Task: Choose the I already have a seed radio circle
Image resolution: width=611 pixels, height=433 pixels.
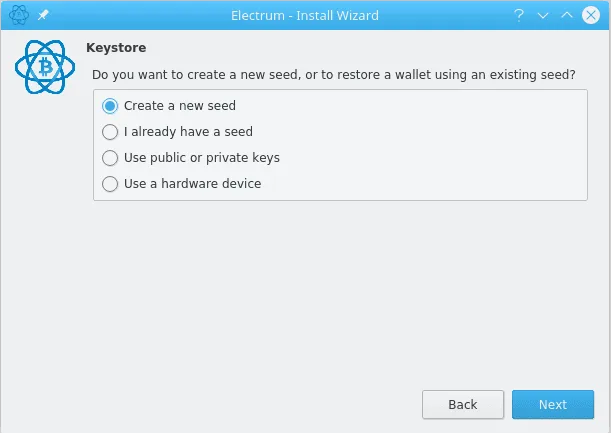Action: [110, 132]
